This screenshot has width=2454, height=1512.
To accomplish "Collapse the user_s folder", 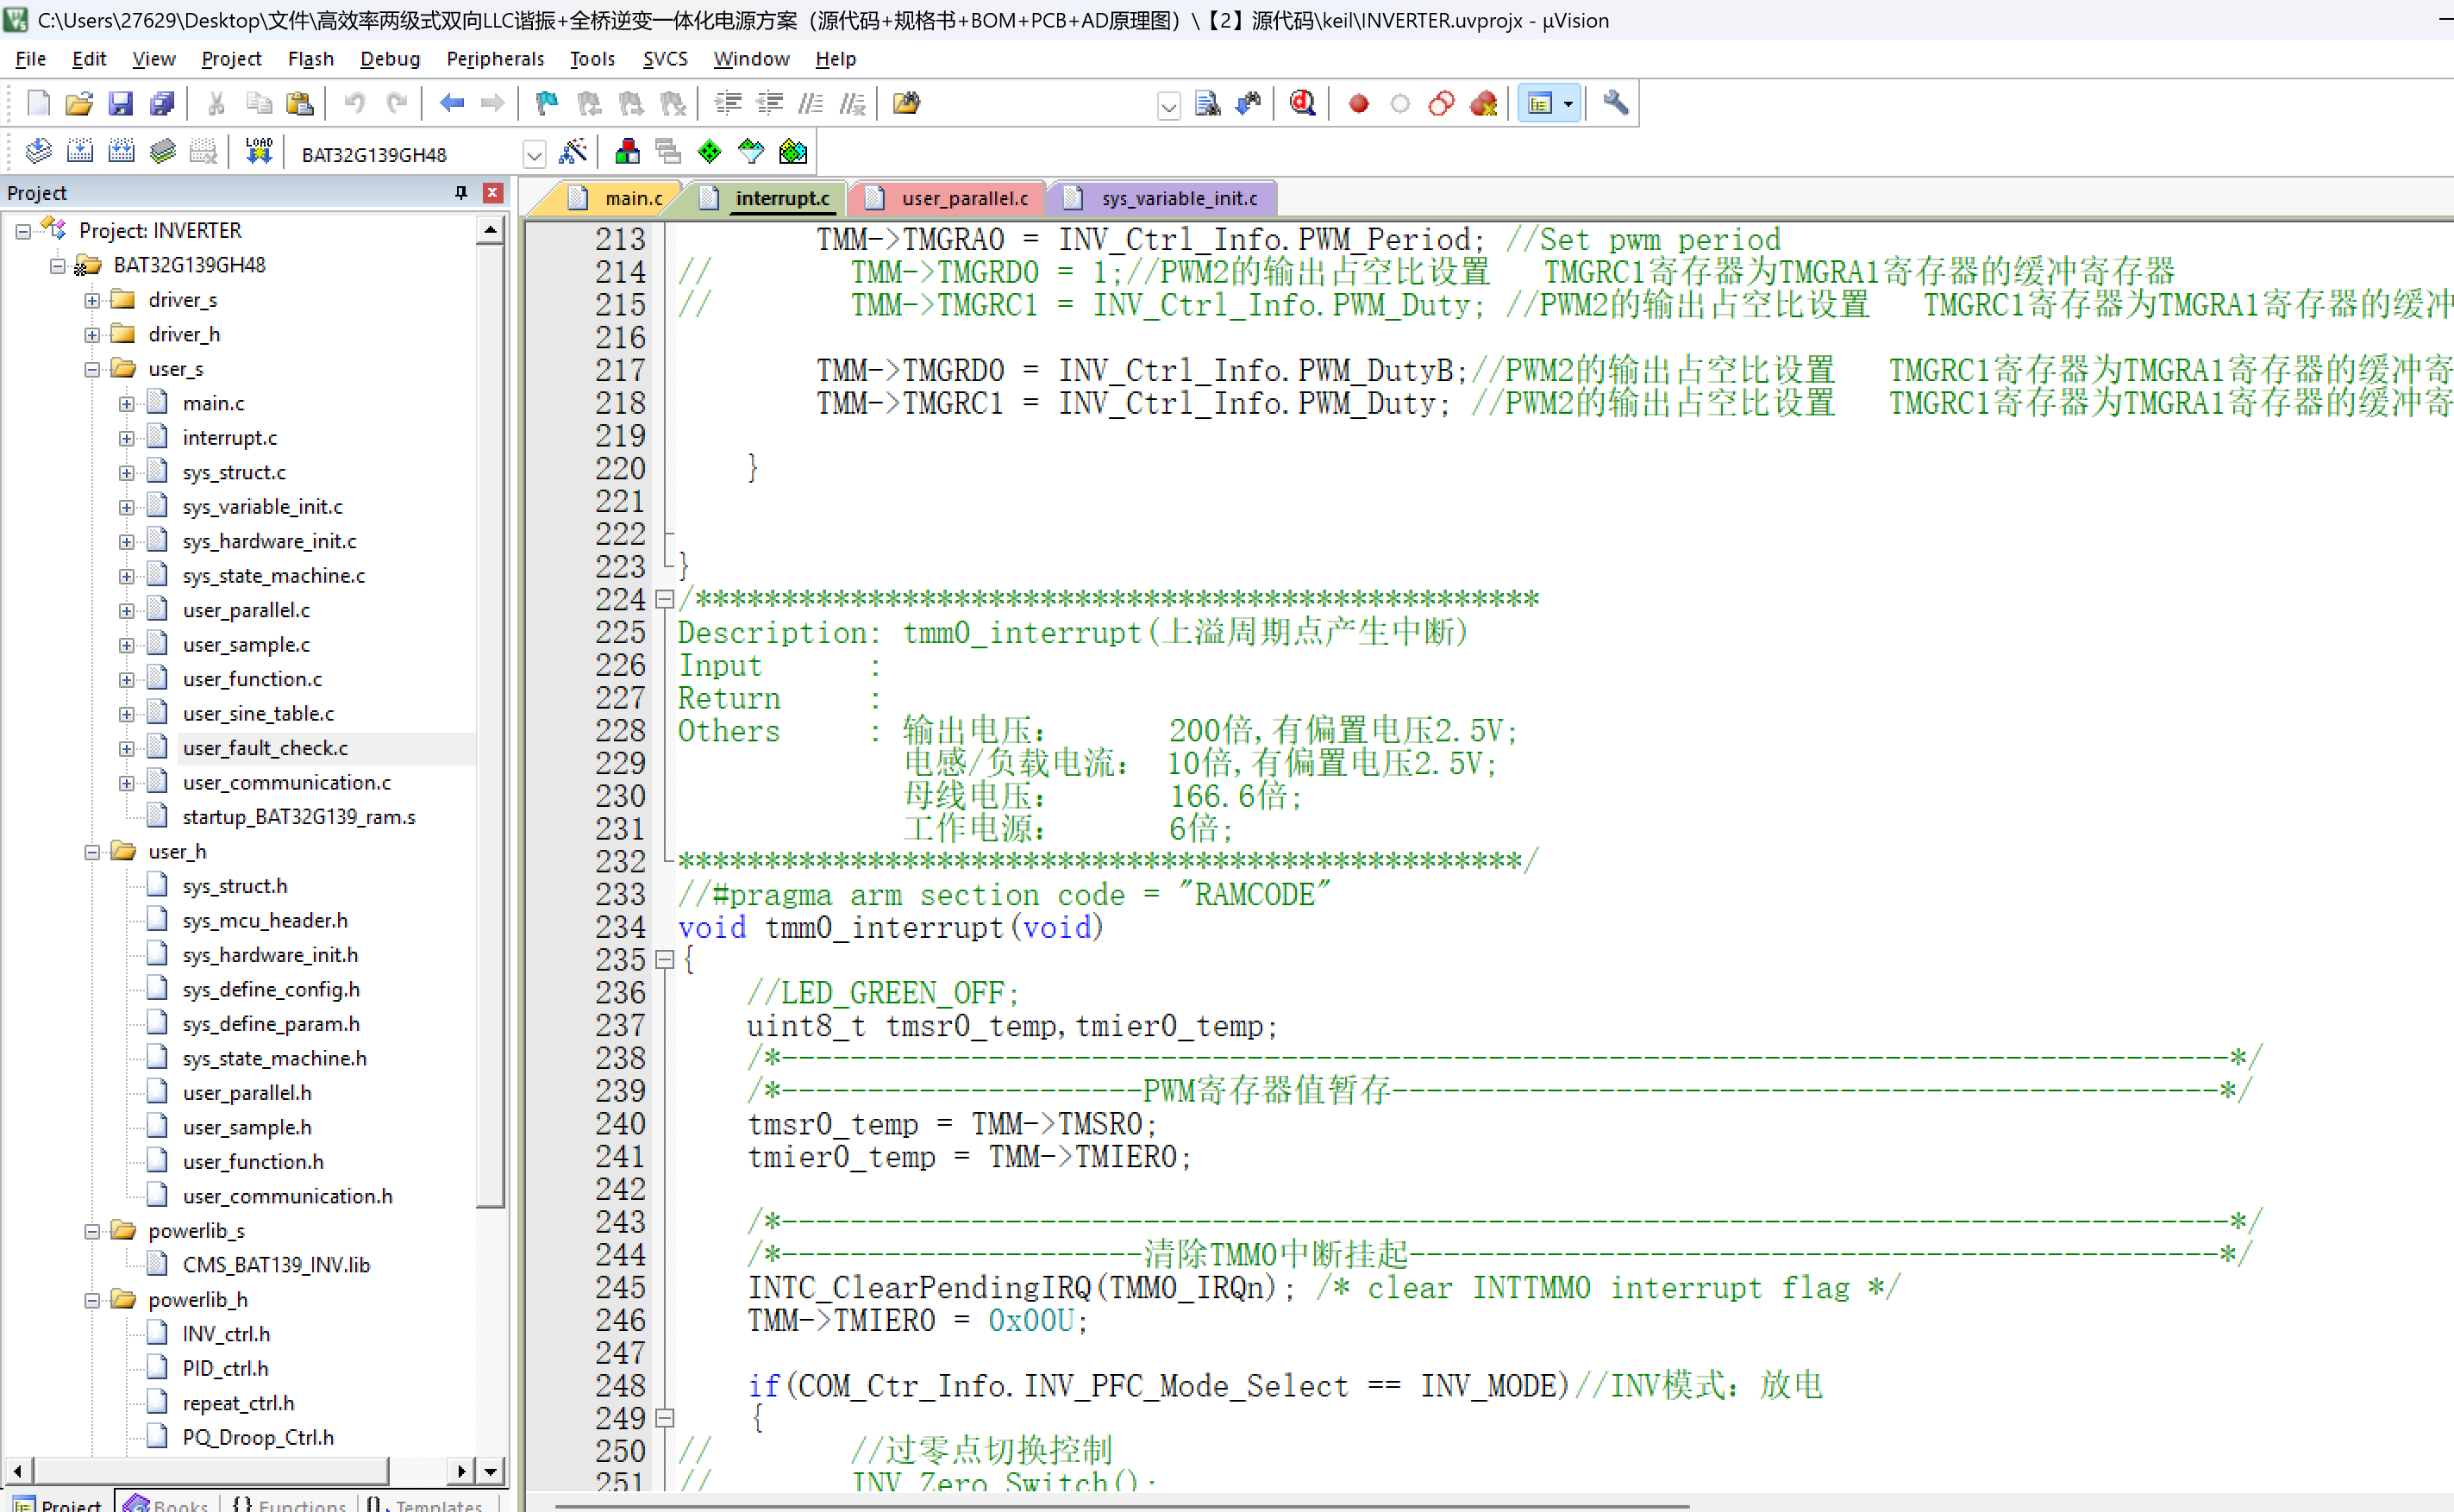I will point(92,370).
